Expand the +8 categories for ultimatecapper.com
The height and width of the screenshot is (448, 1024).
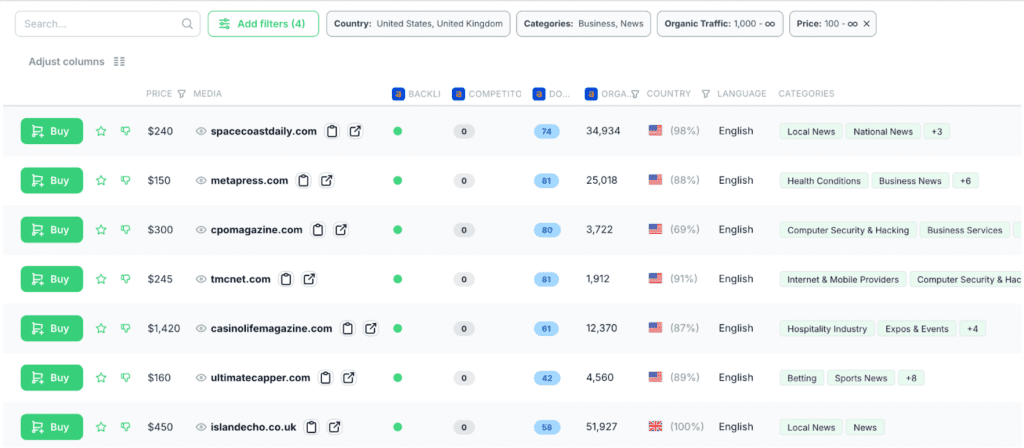click(x=911, y=378)
